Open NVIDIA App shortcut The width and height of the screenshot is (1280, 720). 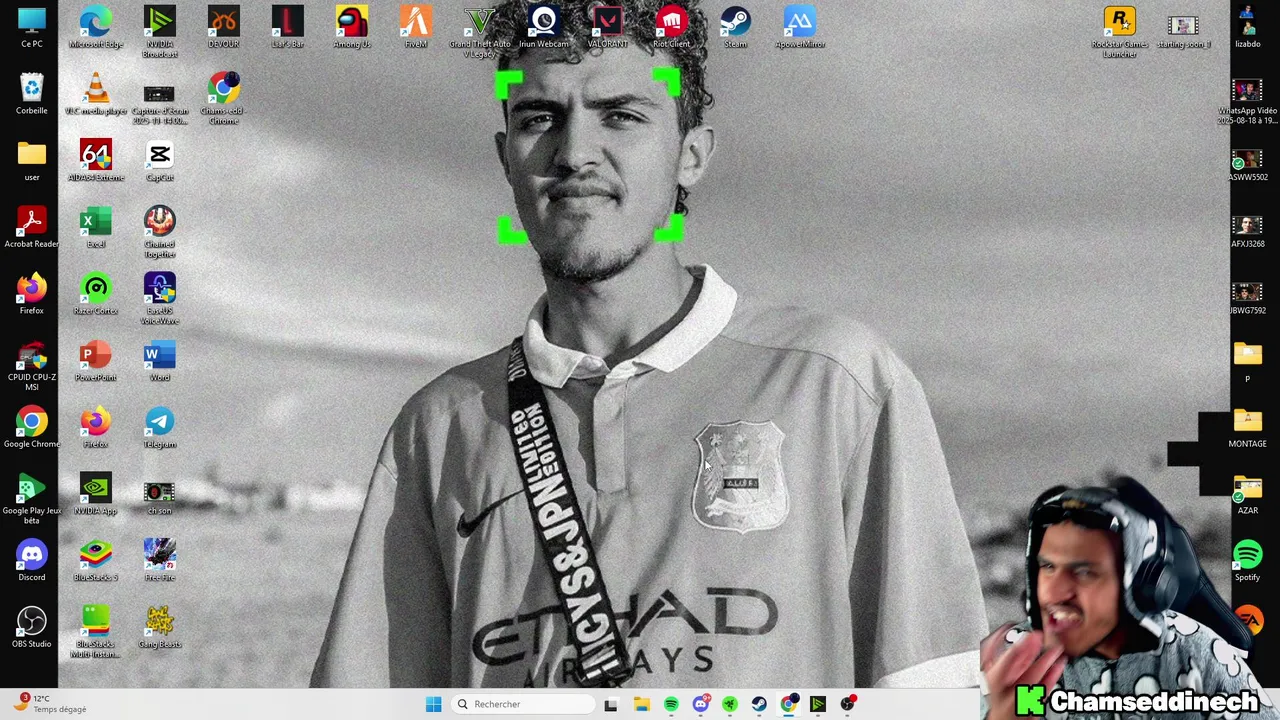coord(96,493)
